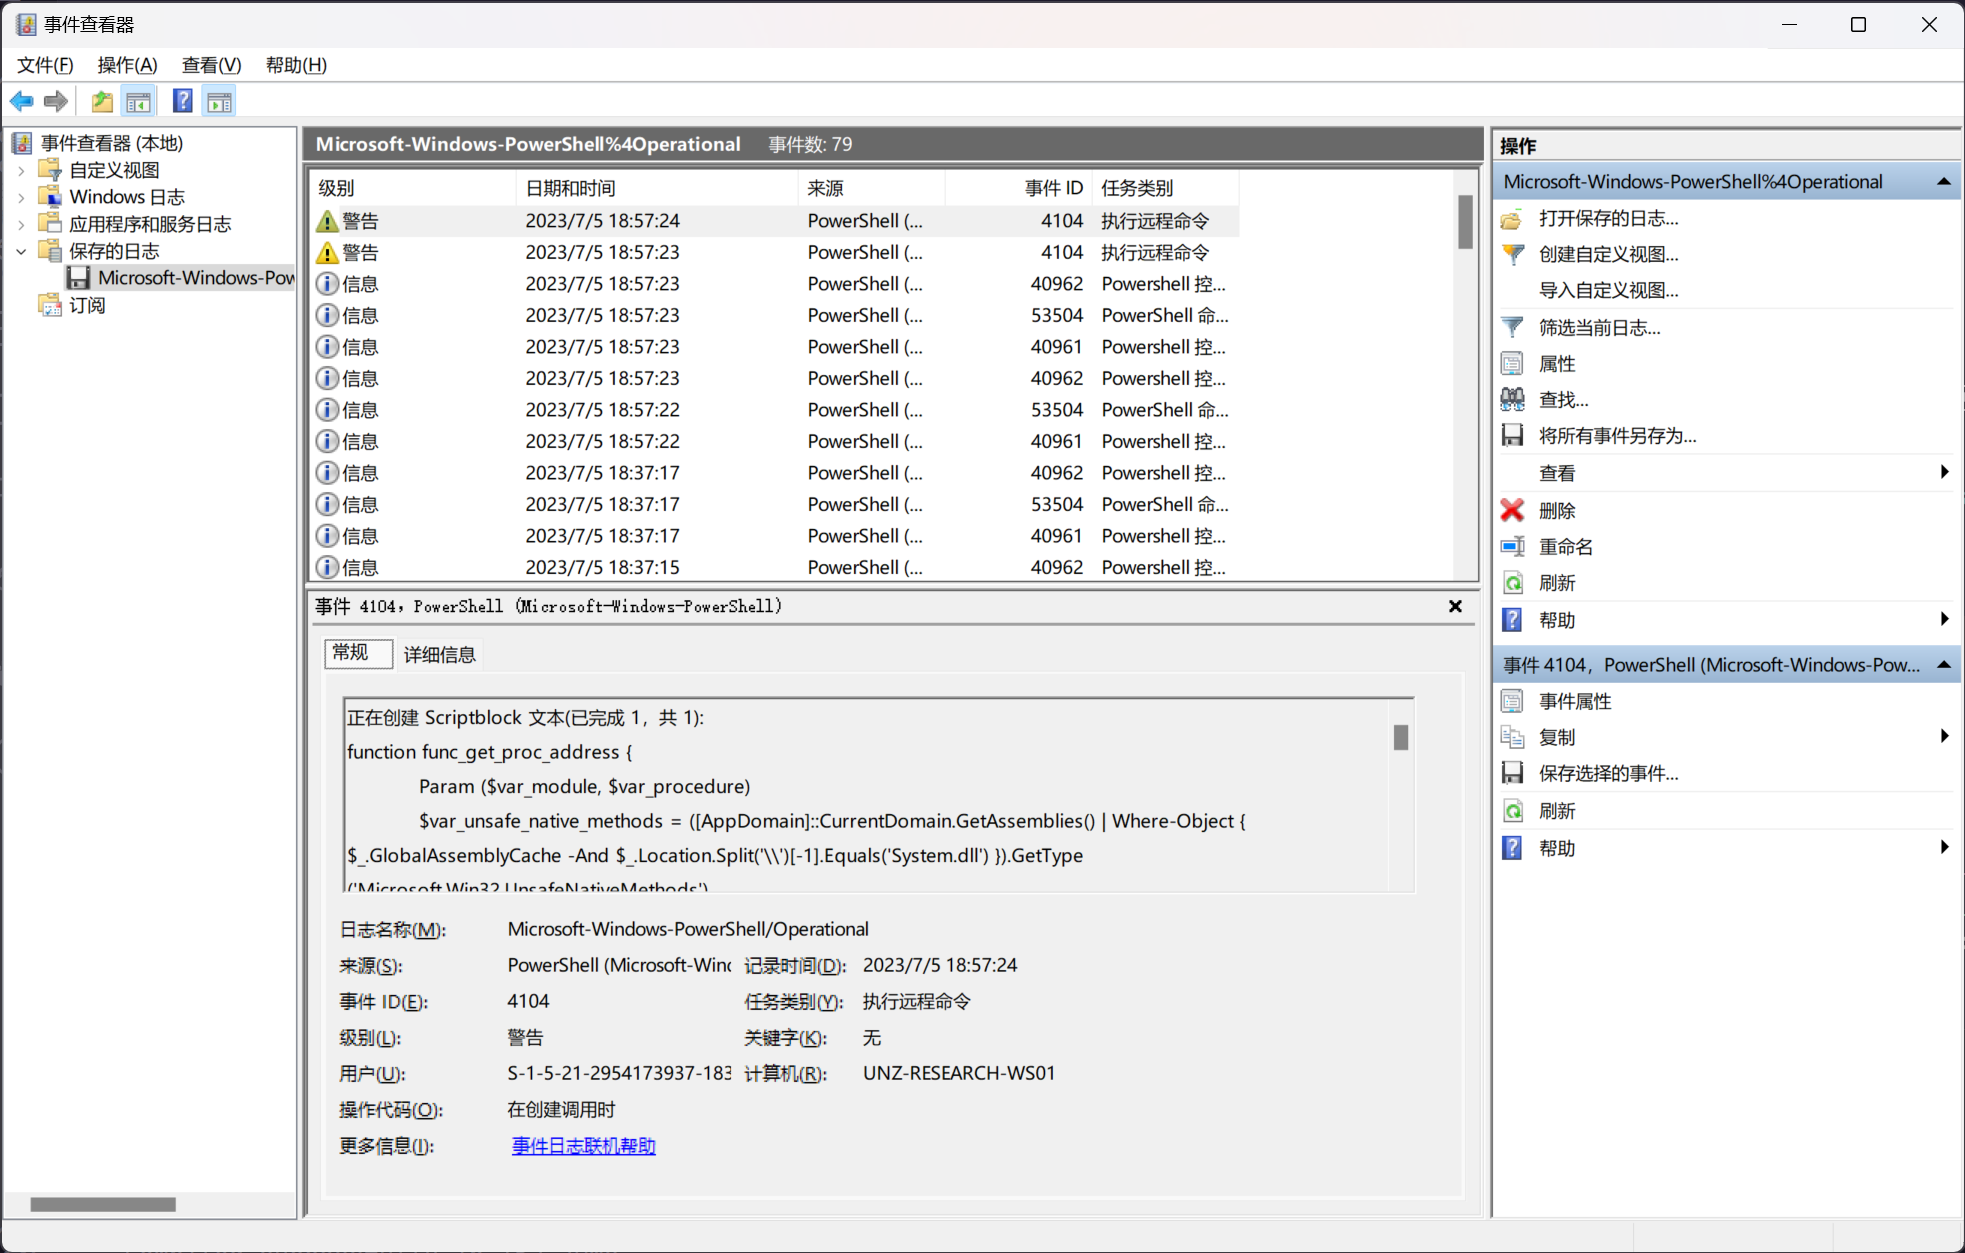The width and height of the screenshot is (1965, 1253).
Task: Click the scriptblock text box scrollbar thumb
Action: coord(1401,737)
